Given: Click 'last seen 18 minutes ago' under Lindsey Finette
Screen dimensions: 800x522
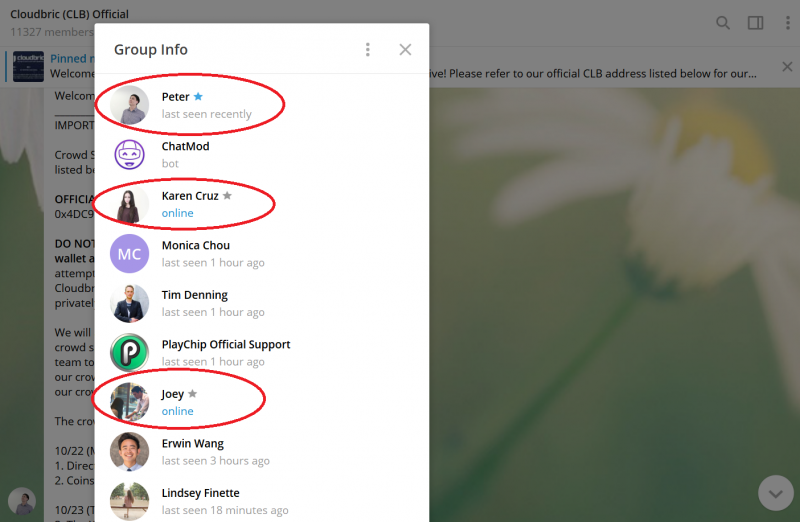Looking at the screenshot, I should 225,510.
